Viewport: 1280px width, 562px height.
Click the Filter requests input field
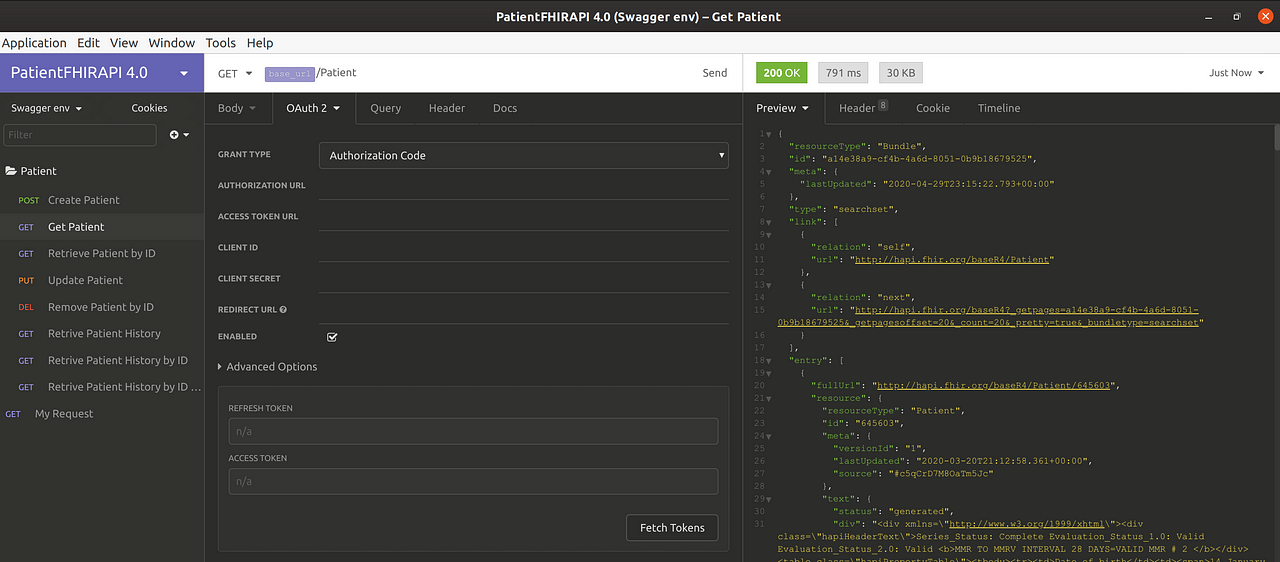pos(80,134)
